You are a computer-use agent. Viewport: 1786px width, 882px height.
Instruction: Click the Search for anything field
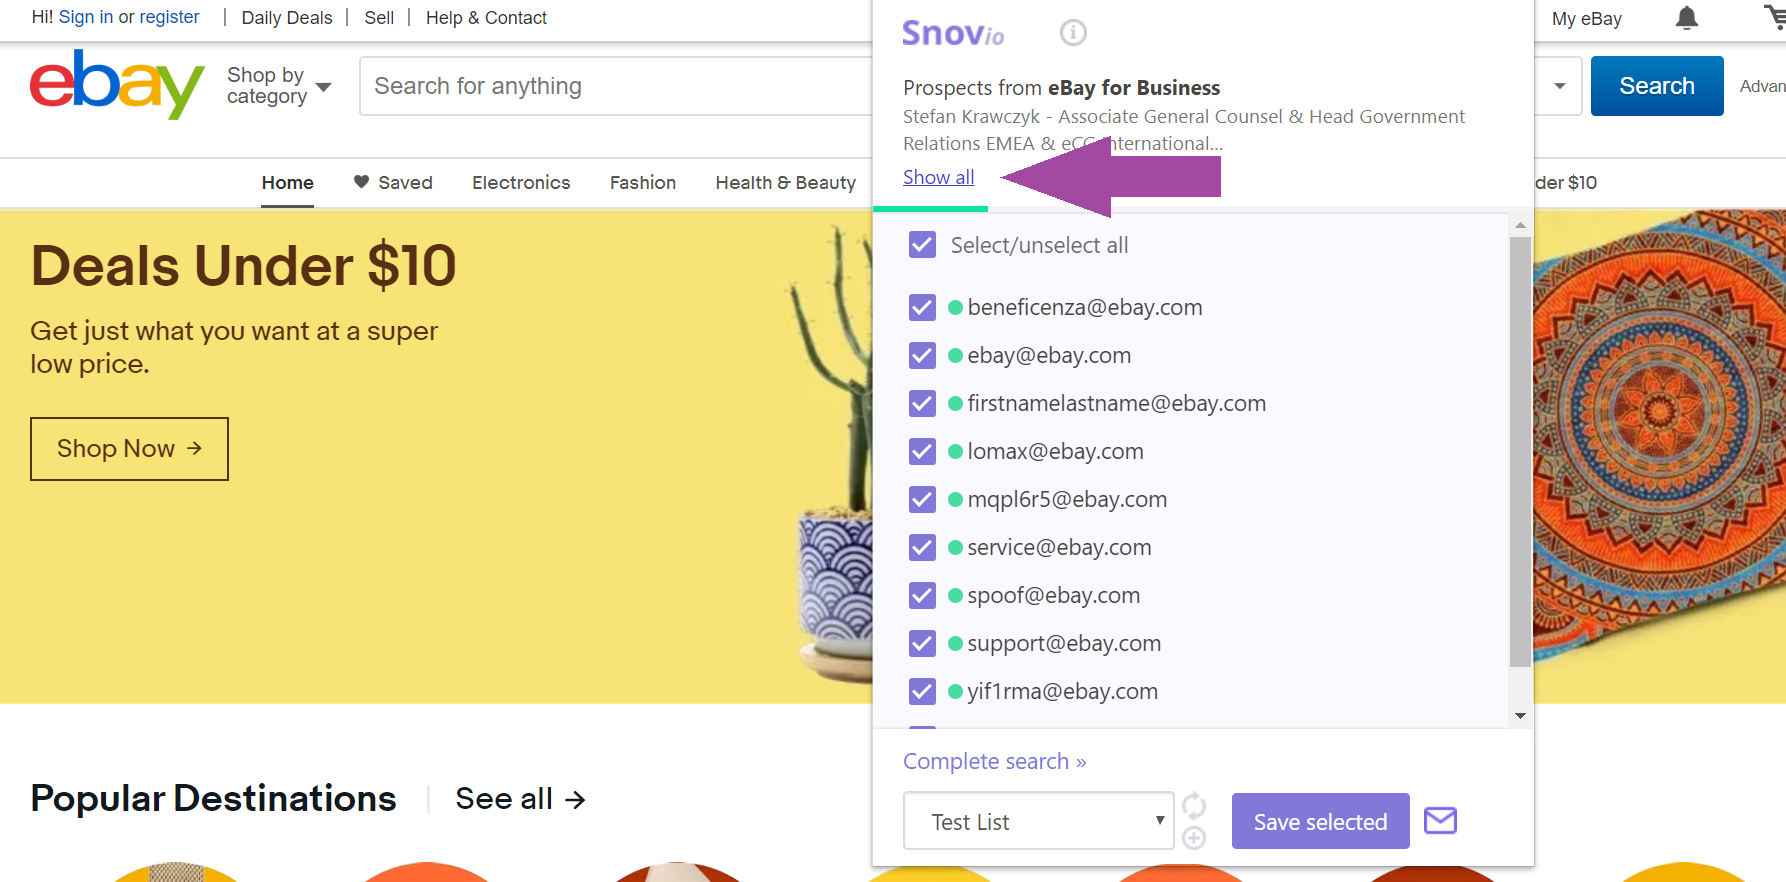tap(615, 86)
